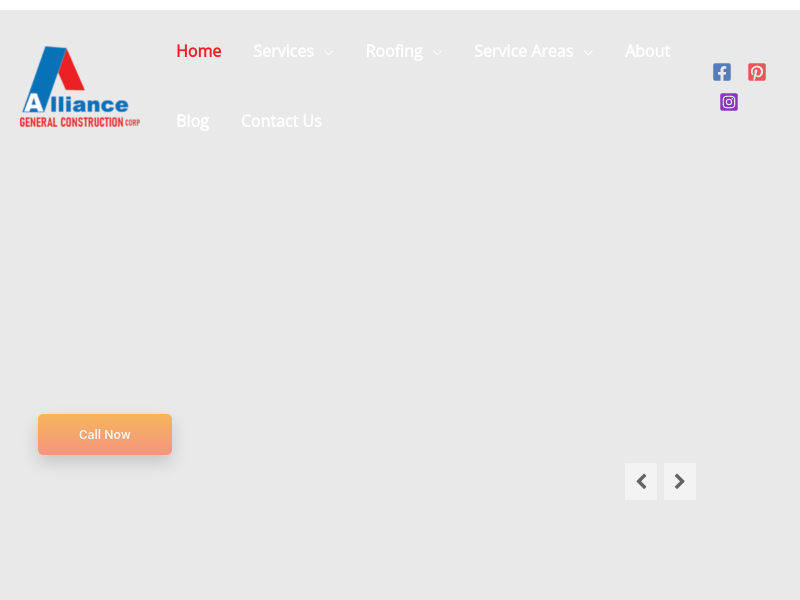The image size is (800, 600).
Task: Open the Services menu label
Action: [x=283, y=51]
